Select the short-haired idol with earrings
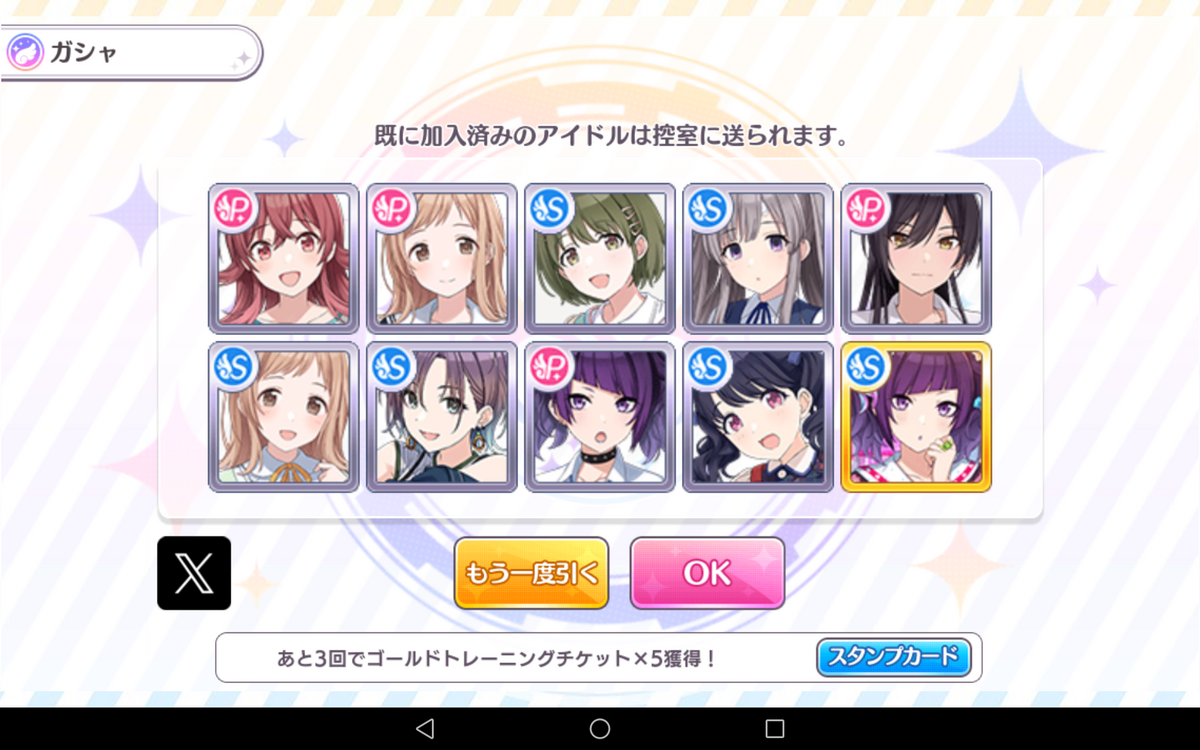 click(442, 417)
